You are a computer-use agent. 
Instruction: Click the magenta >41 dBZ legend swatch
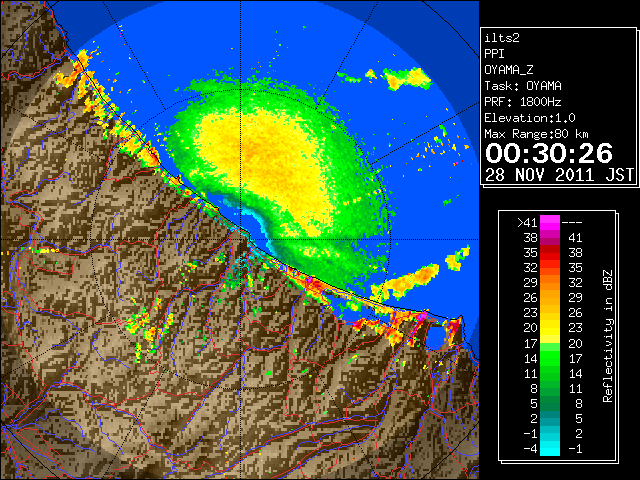pos(550,222)
